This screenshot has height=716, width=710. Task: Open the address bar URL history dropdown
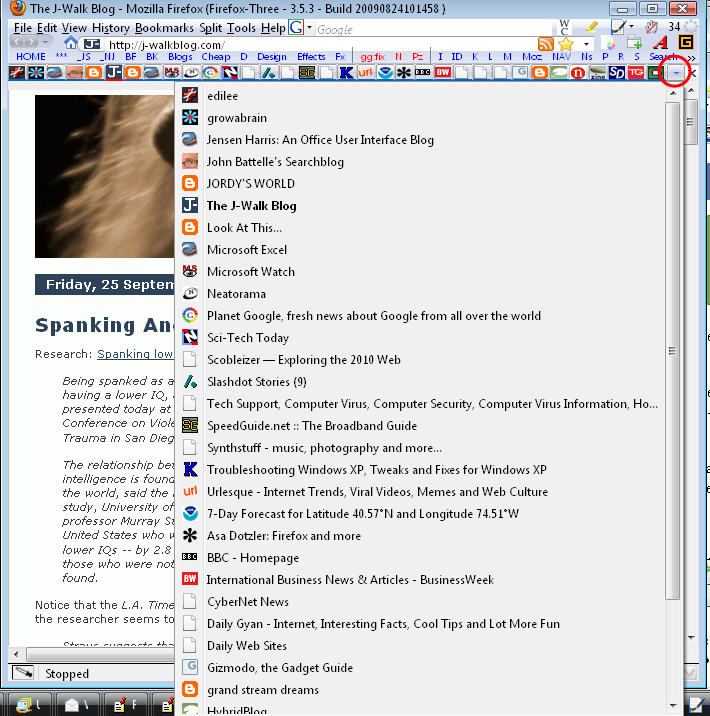tap(586, 44)
